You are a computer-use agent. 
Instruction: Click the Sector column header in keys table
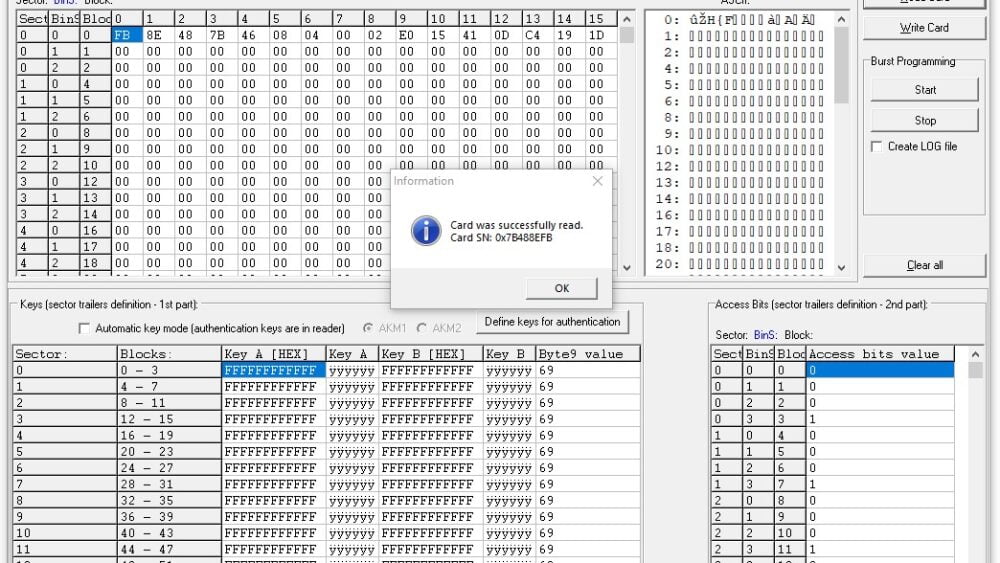click(64, 354)
